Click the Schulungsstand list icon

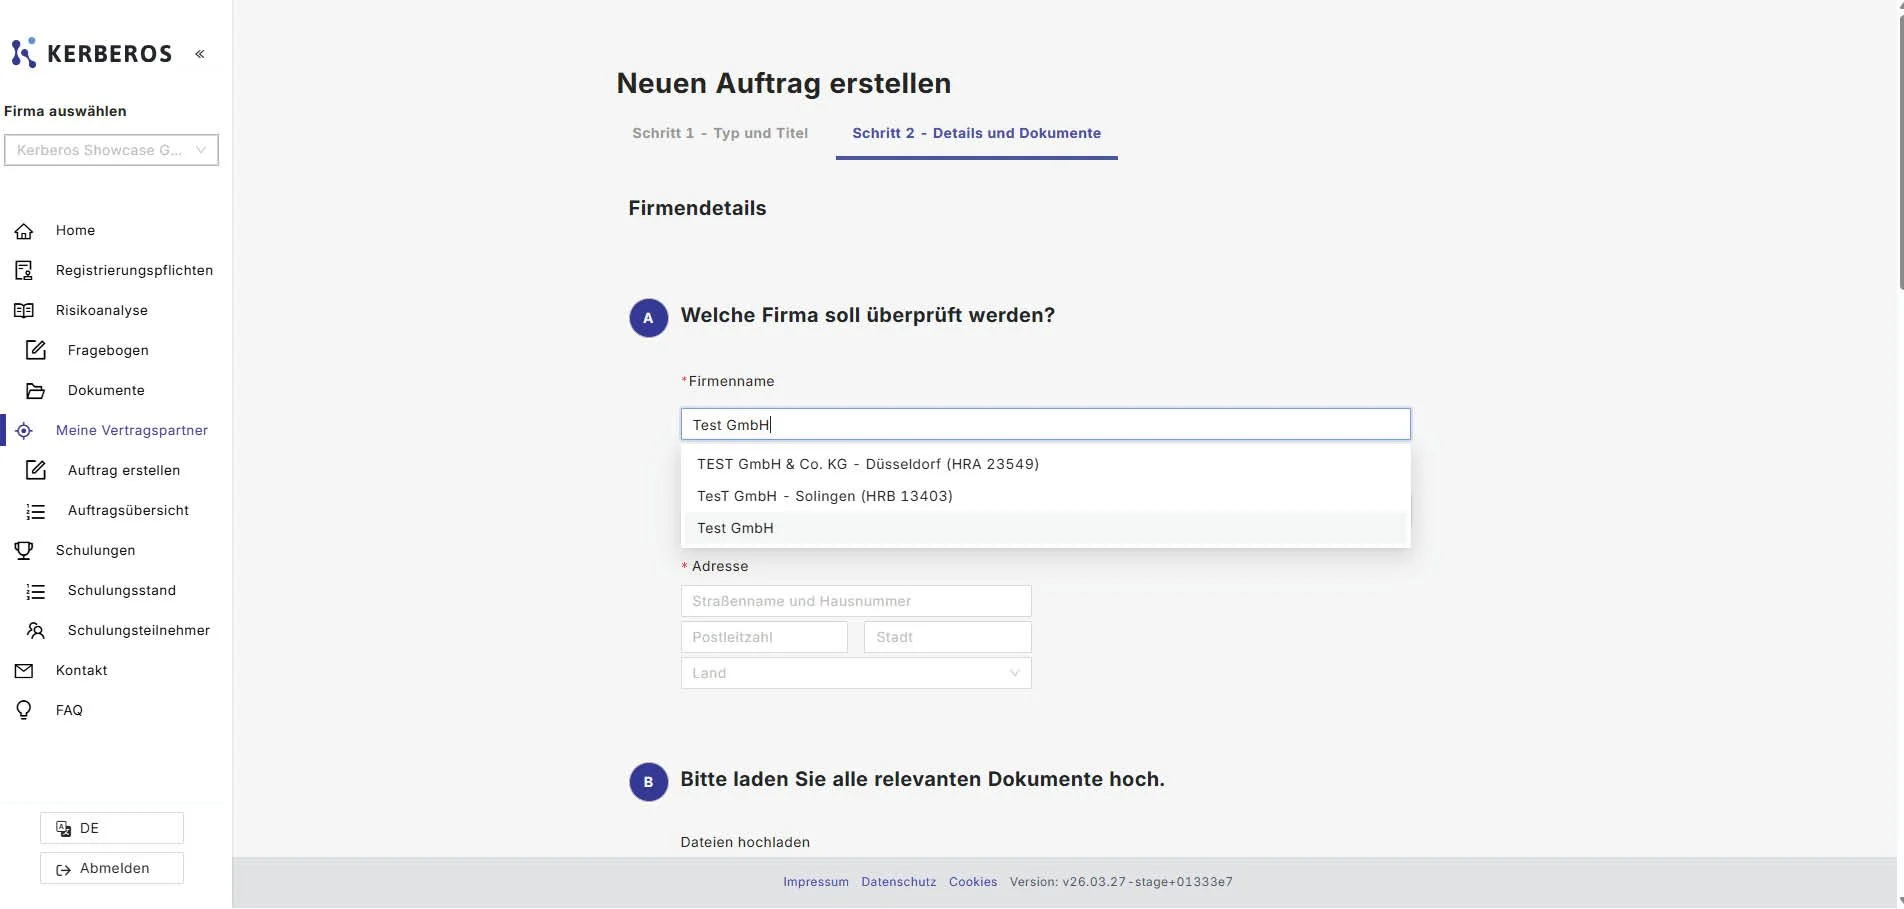click(x=36, y=591)
